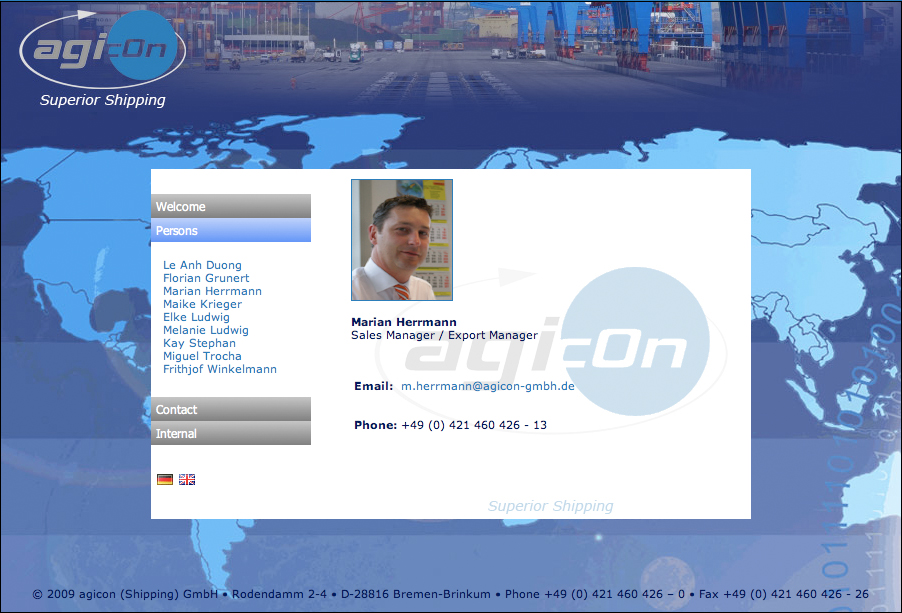The height and width of the screenshot is (613, 902).
Task: Select the Persons menu section
Action: [x=231, y=231]
